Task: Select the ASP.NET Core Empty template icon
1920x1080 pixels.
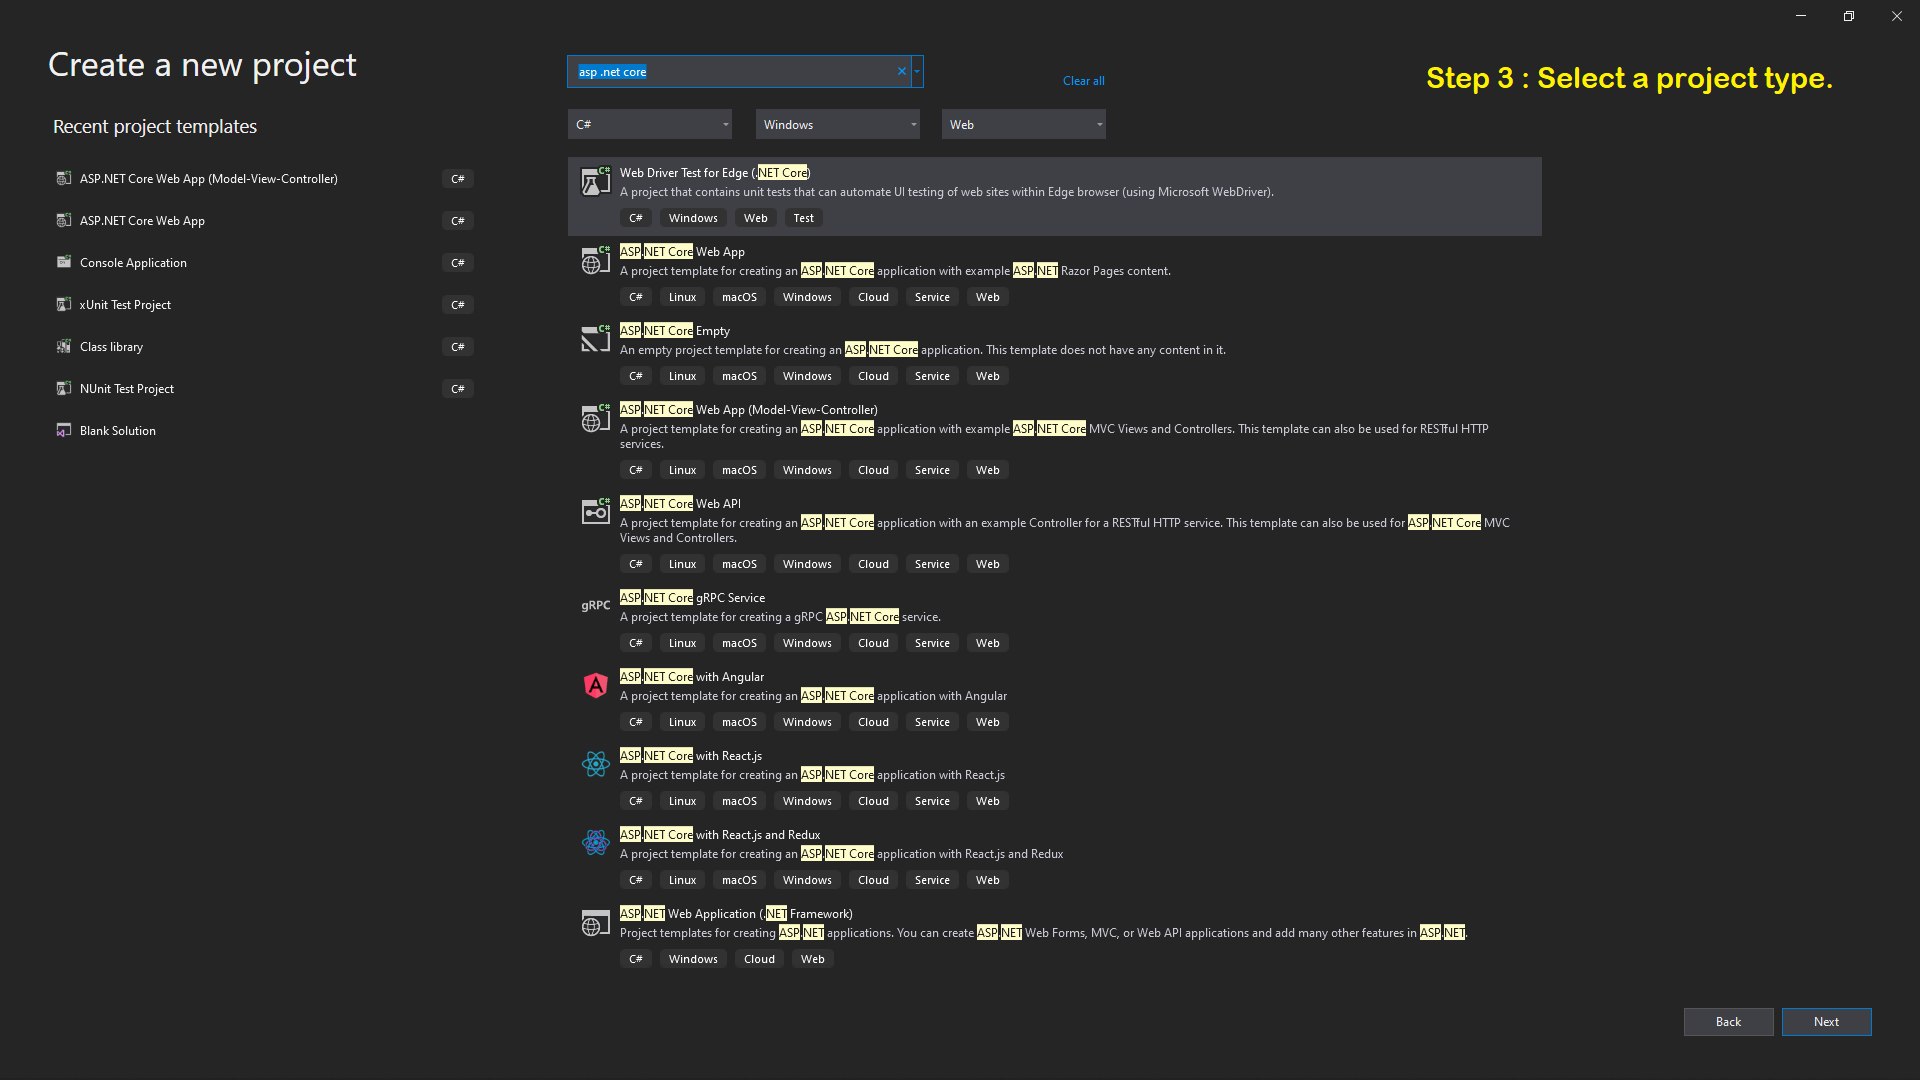Action: [595, 339]
